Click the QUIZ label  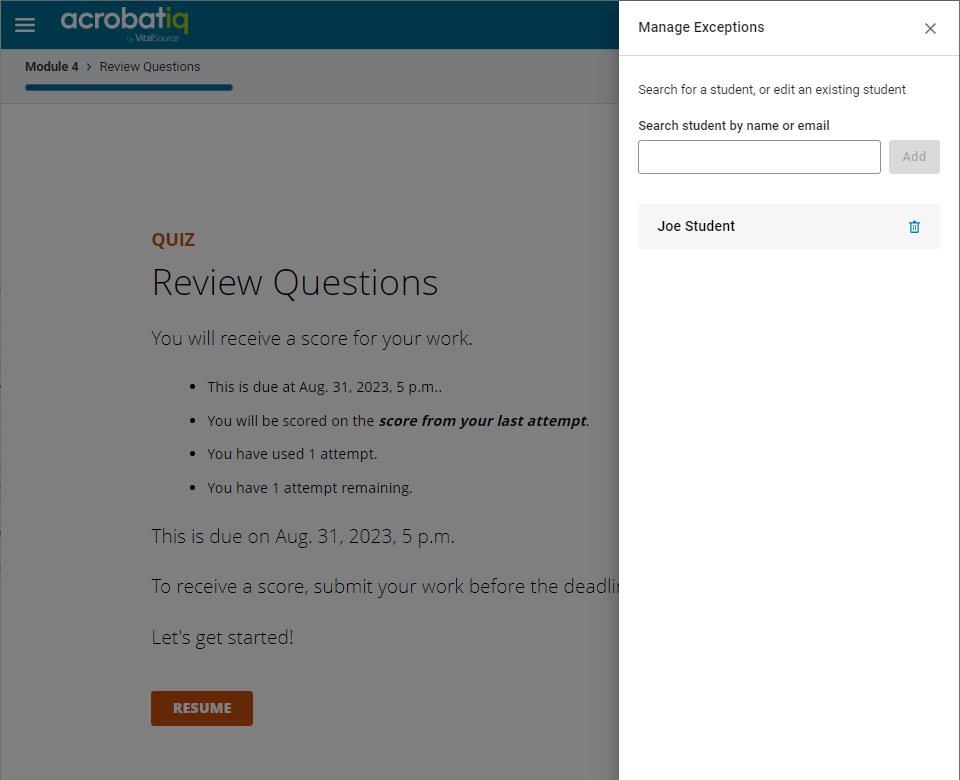click(x=173, y=239)
